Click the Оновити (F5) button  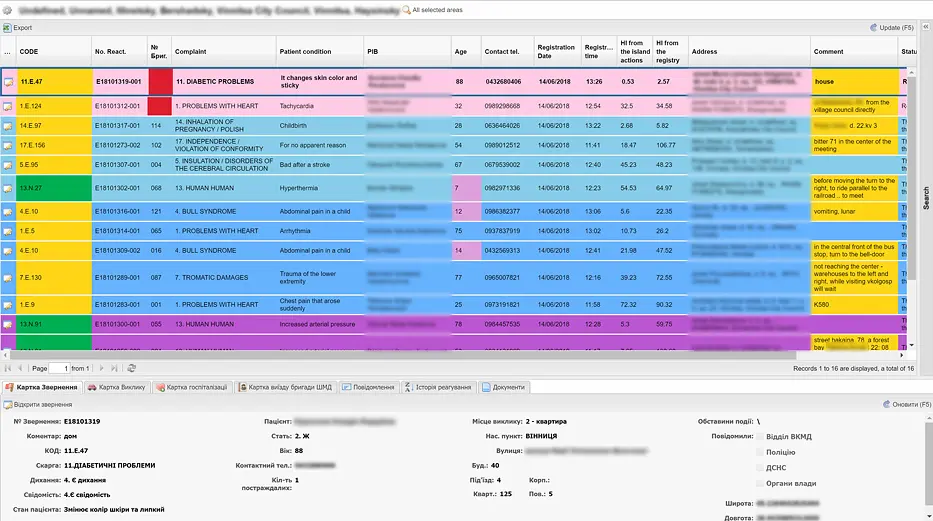point(907,404)
